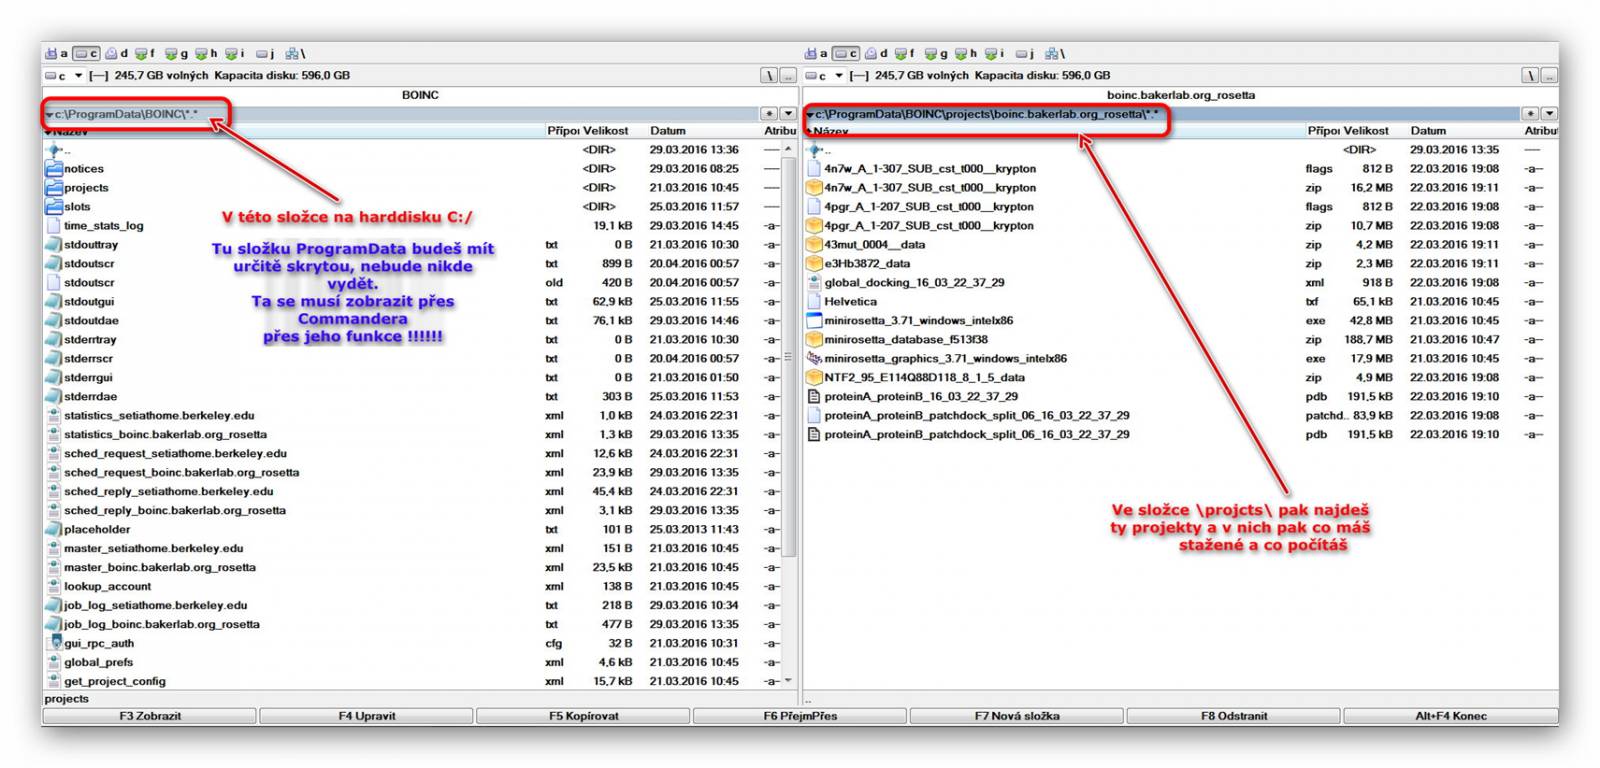Image resolution: width=1600 pixels, height=768 pixels.
Task: Click the F5 Kopírovat button
Action: pyautogui.click(x=584, y=716)
